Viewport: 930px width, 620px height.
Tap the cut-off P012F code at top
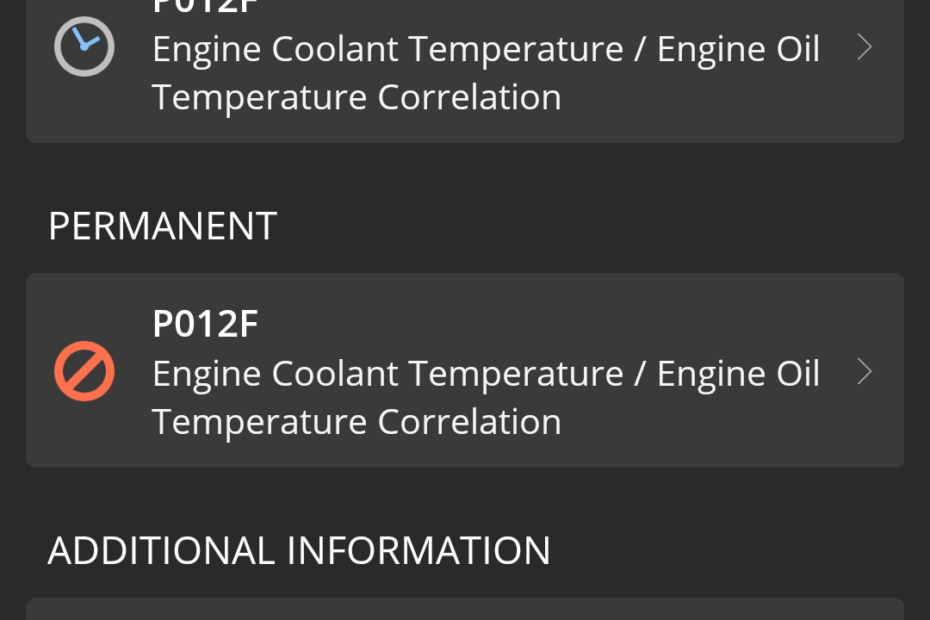tap(205, 6)
